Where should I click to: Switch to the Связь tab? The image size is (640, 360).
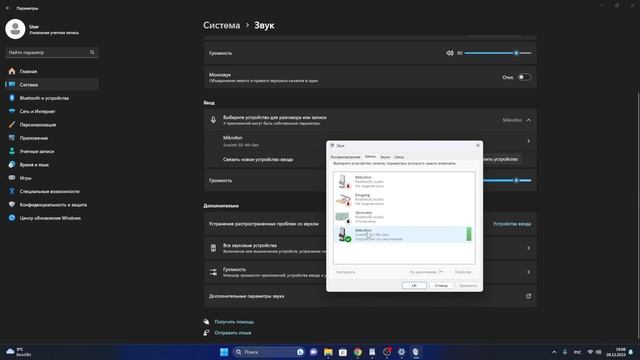tap(399, 157)
